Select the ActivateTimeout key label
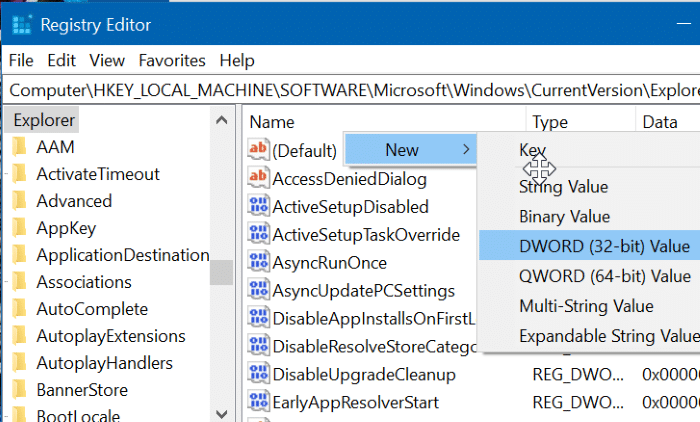700x422 pixels. [x=98, y=174]
